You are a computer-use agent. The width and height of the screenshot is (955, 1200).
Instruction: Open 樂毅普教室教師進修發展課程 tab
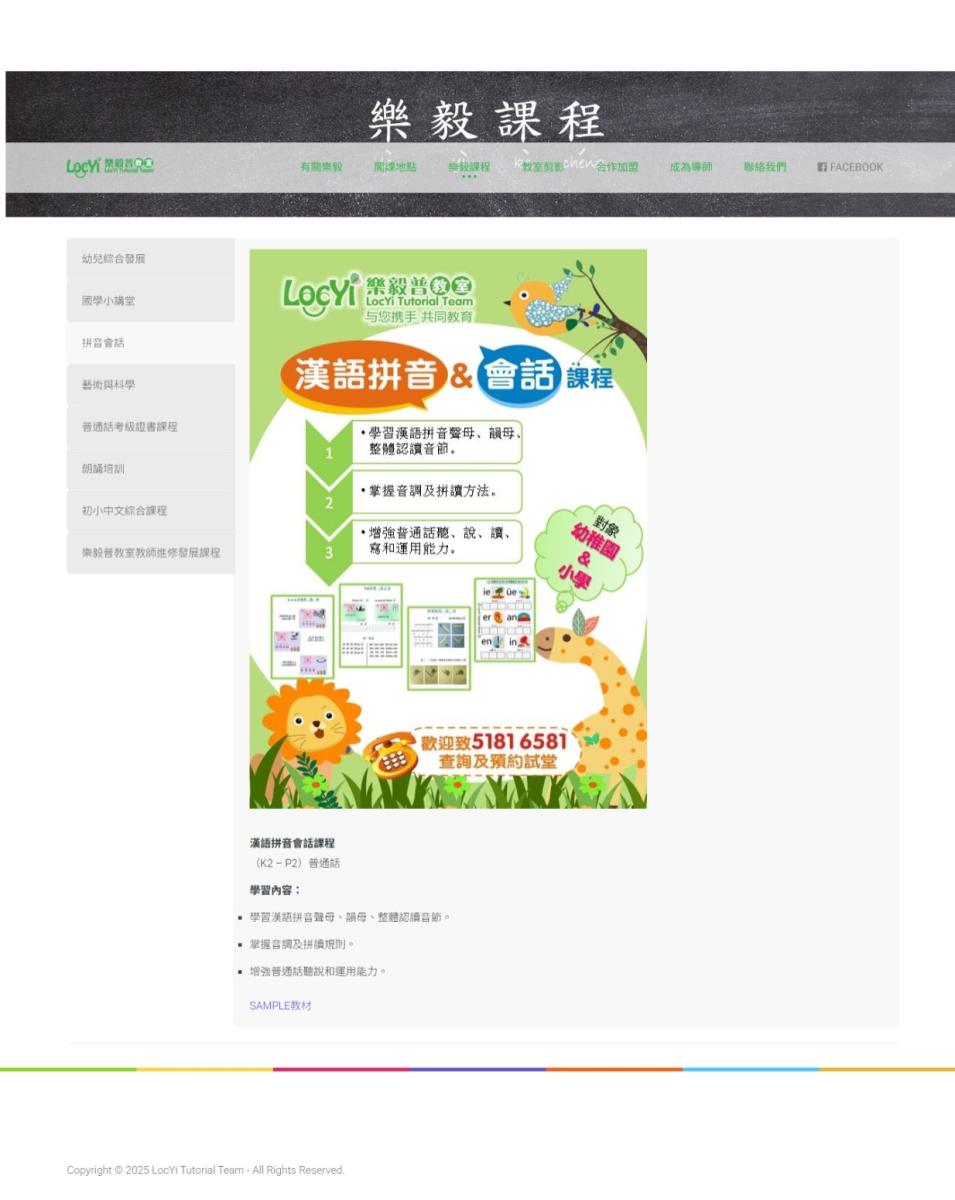(x=150, y=553)
